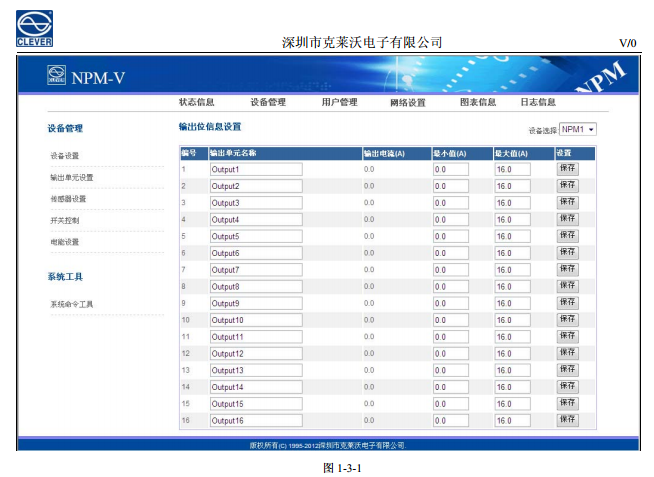Open the 状态信息 menu

(196, 102)
